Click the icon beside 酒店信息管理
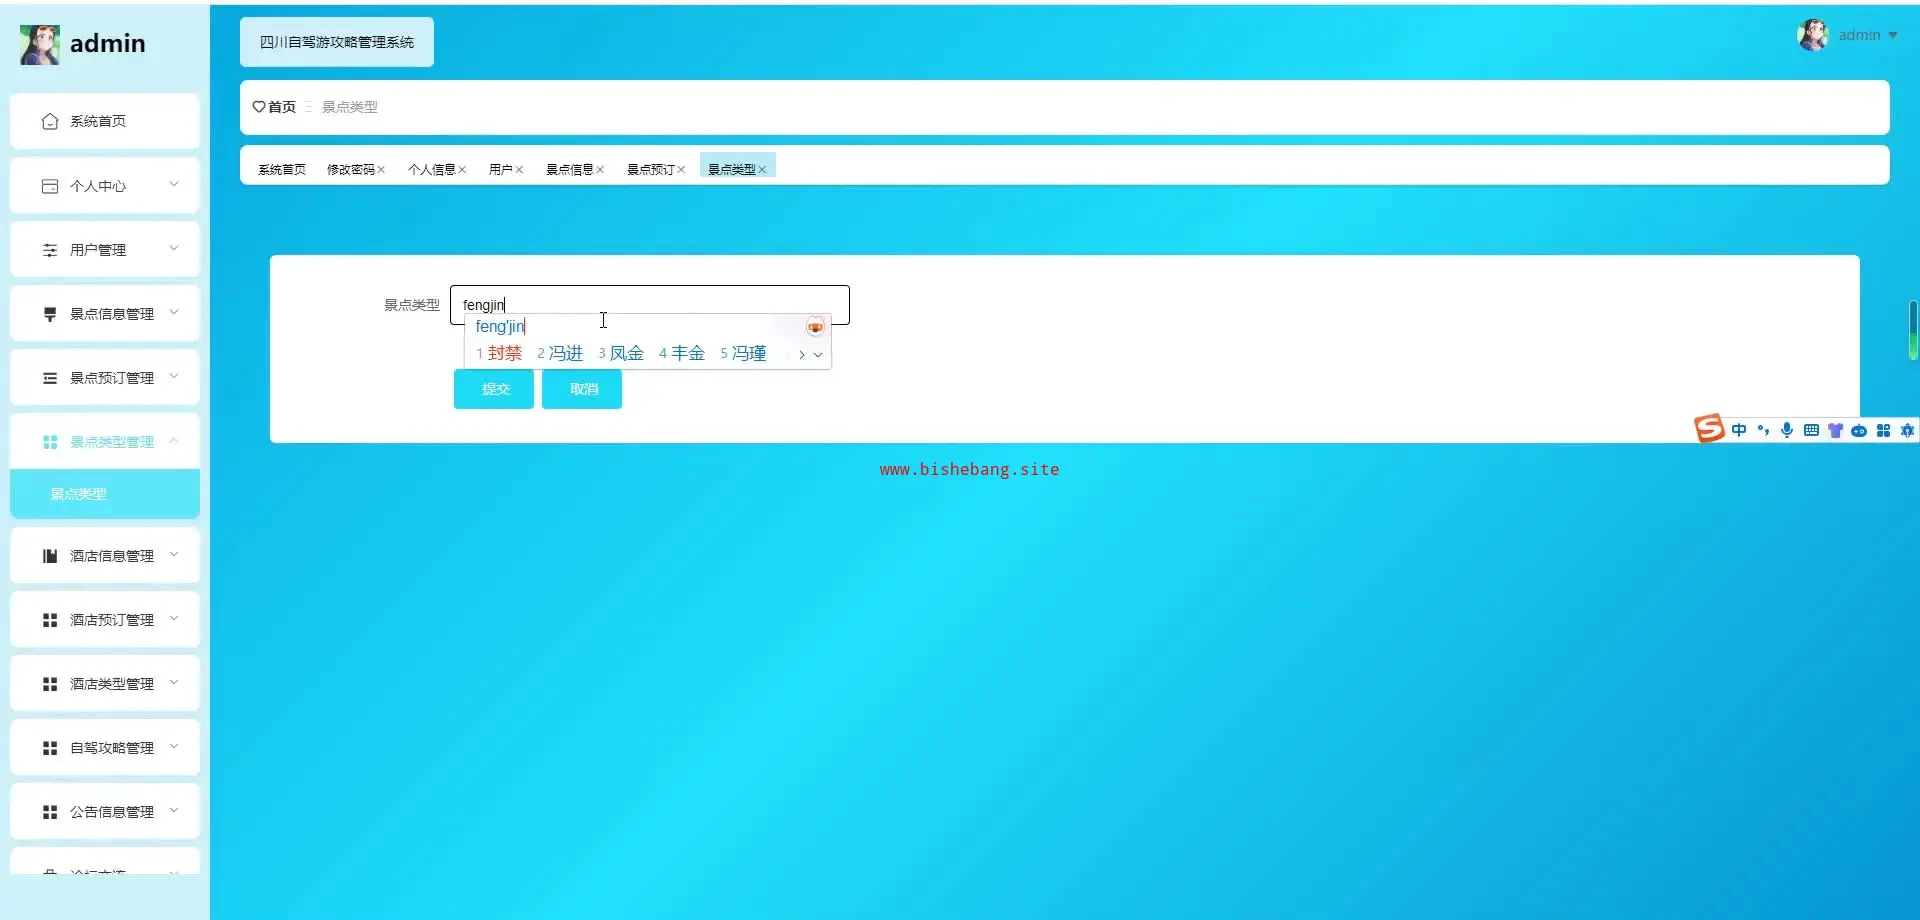The height and width of the screenshot is (920, 1920). 50,556
